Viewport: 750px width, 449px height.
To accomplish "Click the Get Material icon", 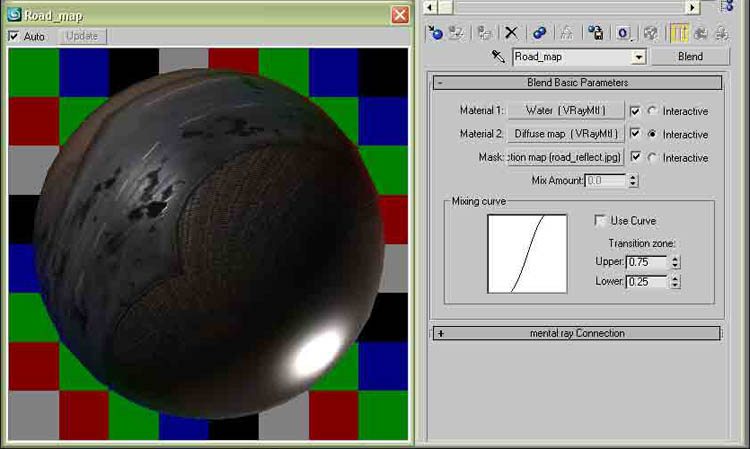I will tap(435, 33).
